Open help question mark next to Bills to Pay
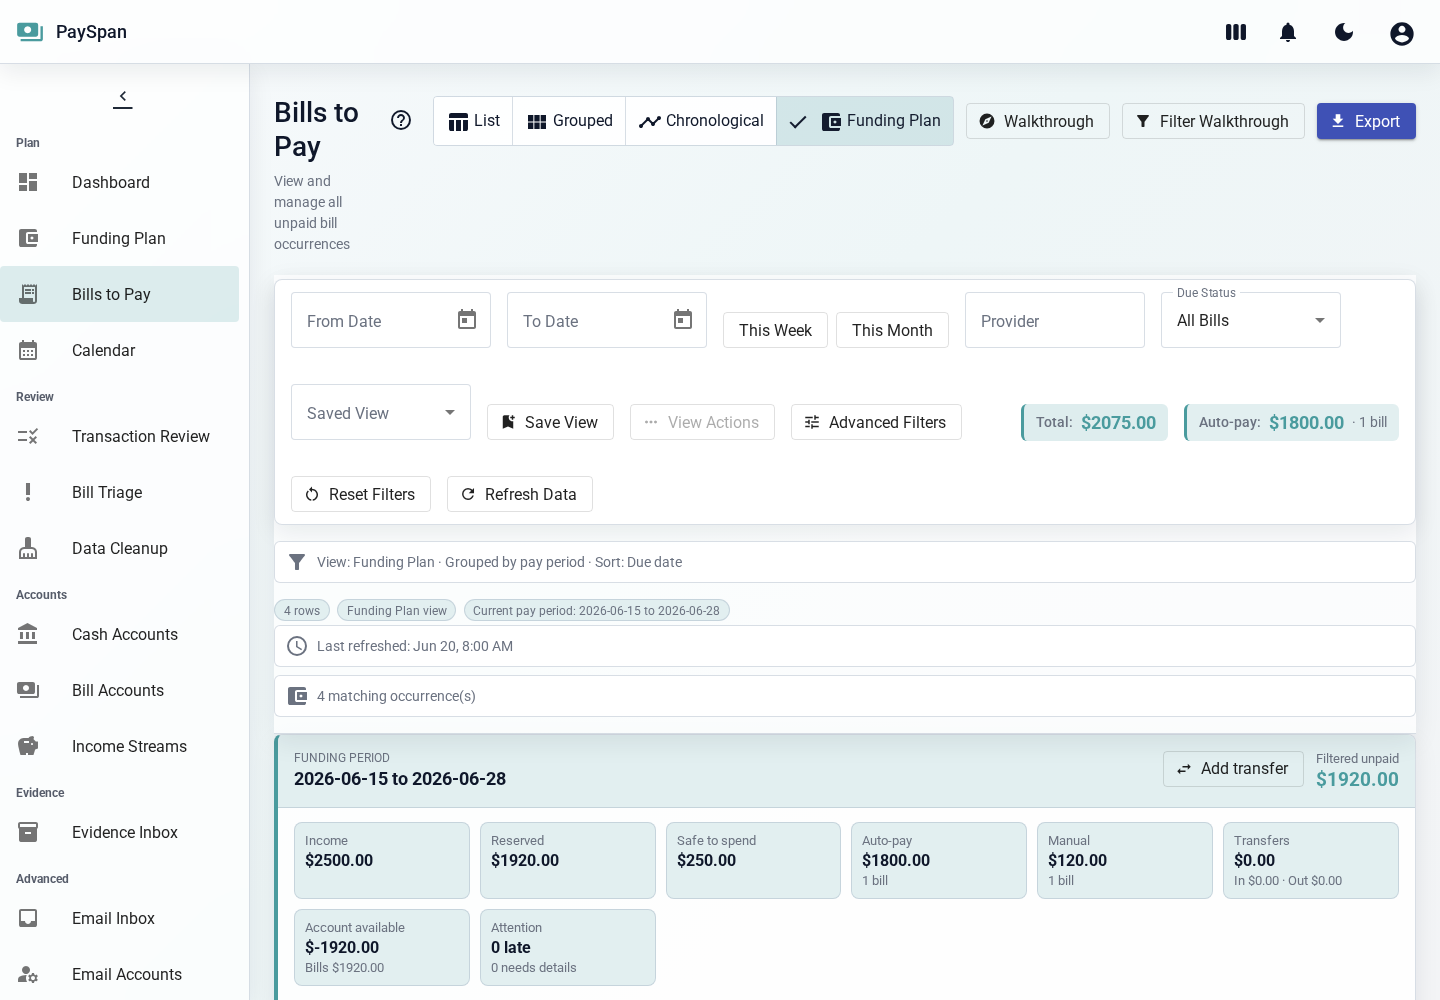 (x=401, y=120)
